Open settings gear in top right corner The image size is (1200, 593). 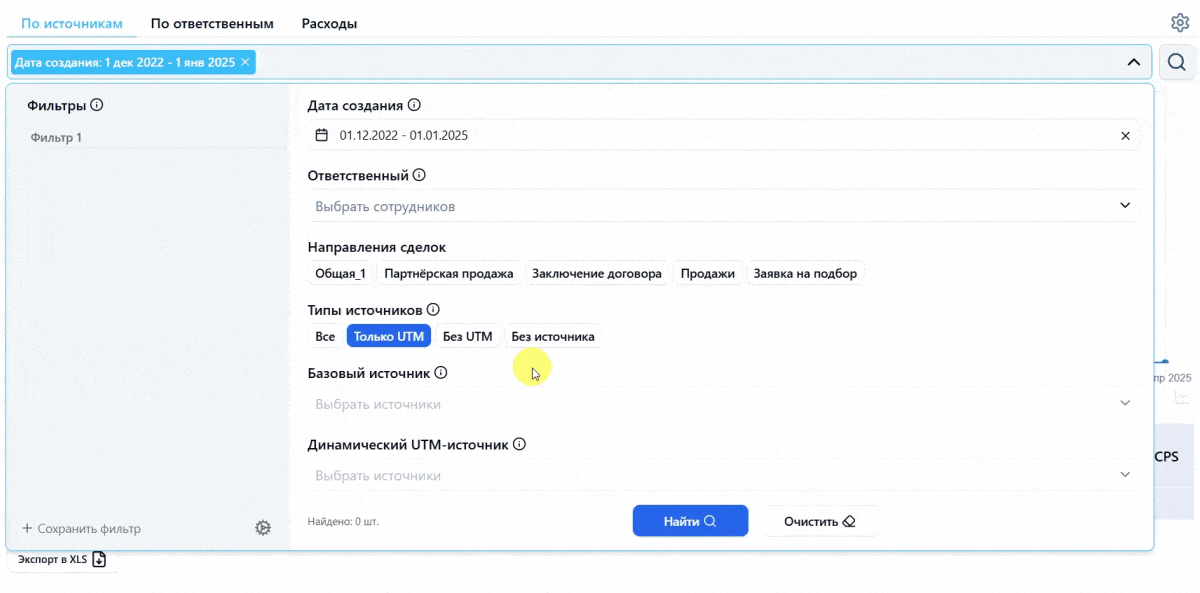pyautogui.click(x=1179, y=23)
